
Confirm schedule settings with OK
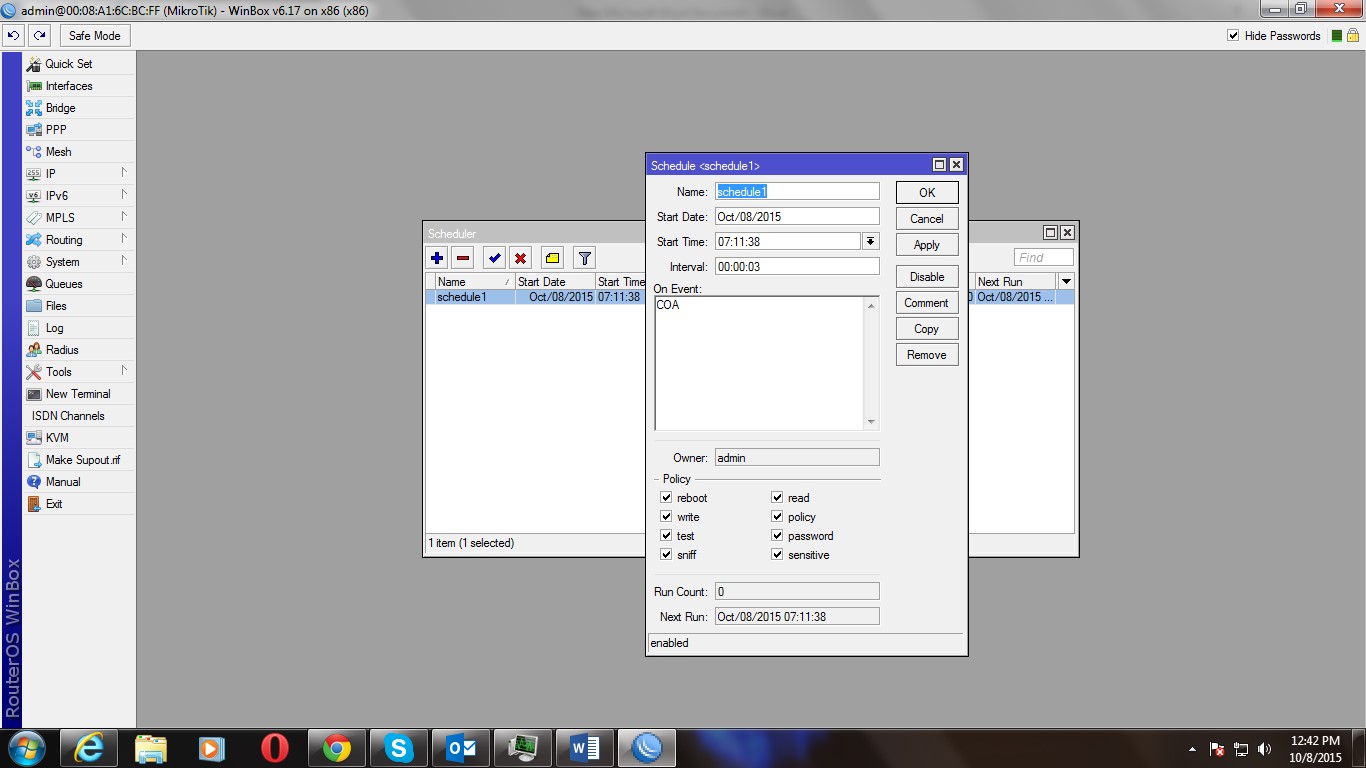coord(926,192)
